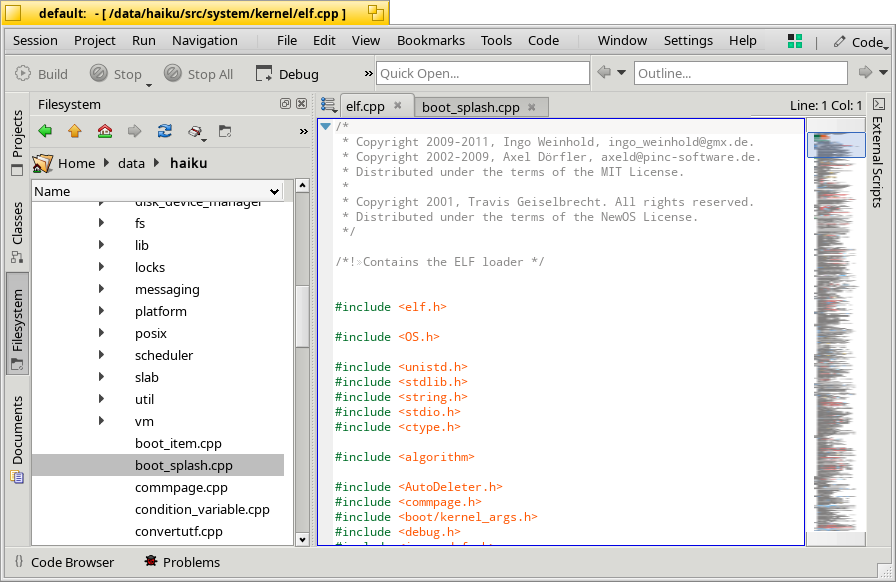
Task: Open the Problems bottom panel
Action: 183,562
